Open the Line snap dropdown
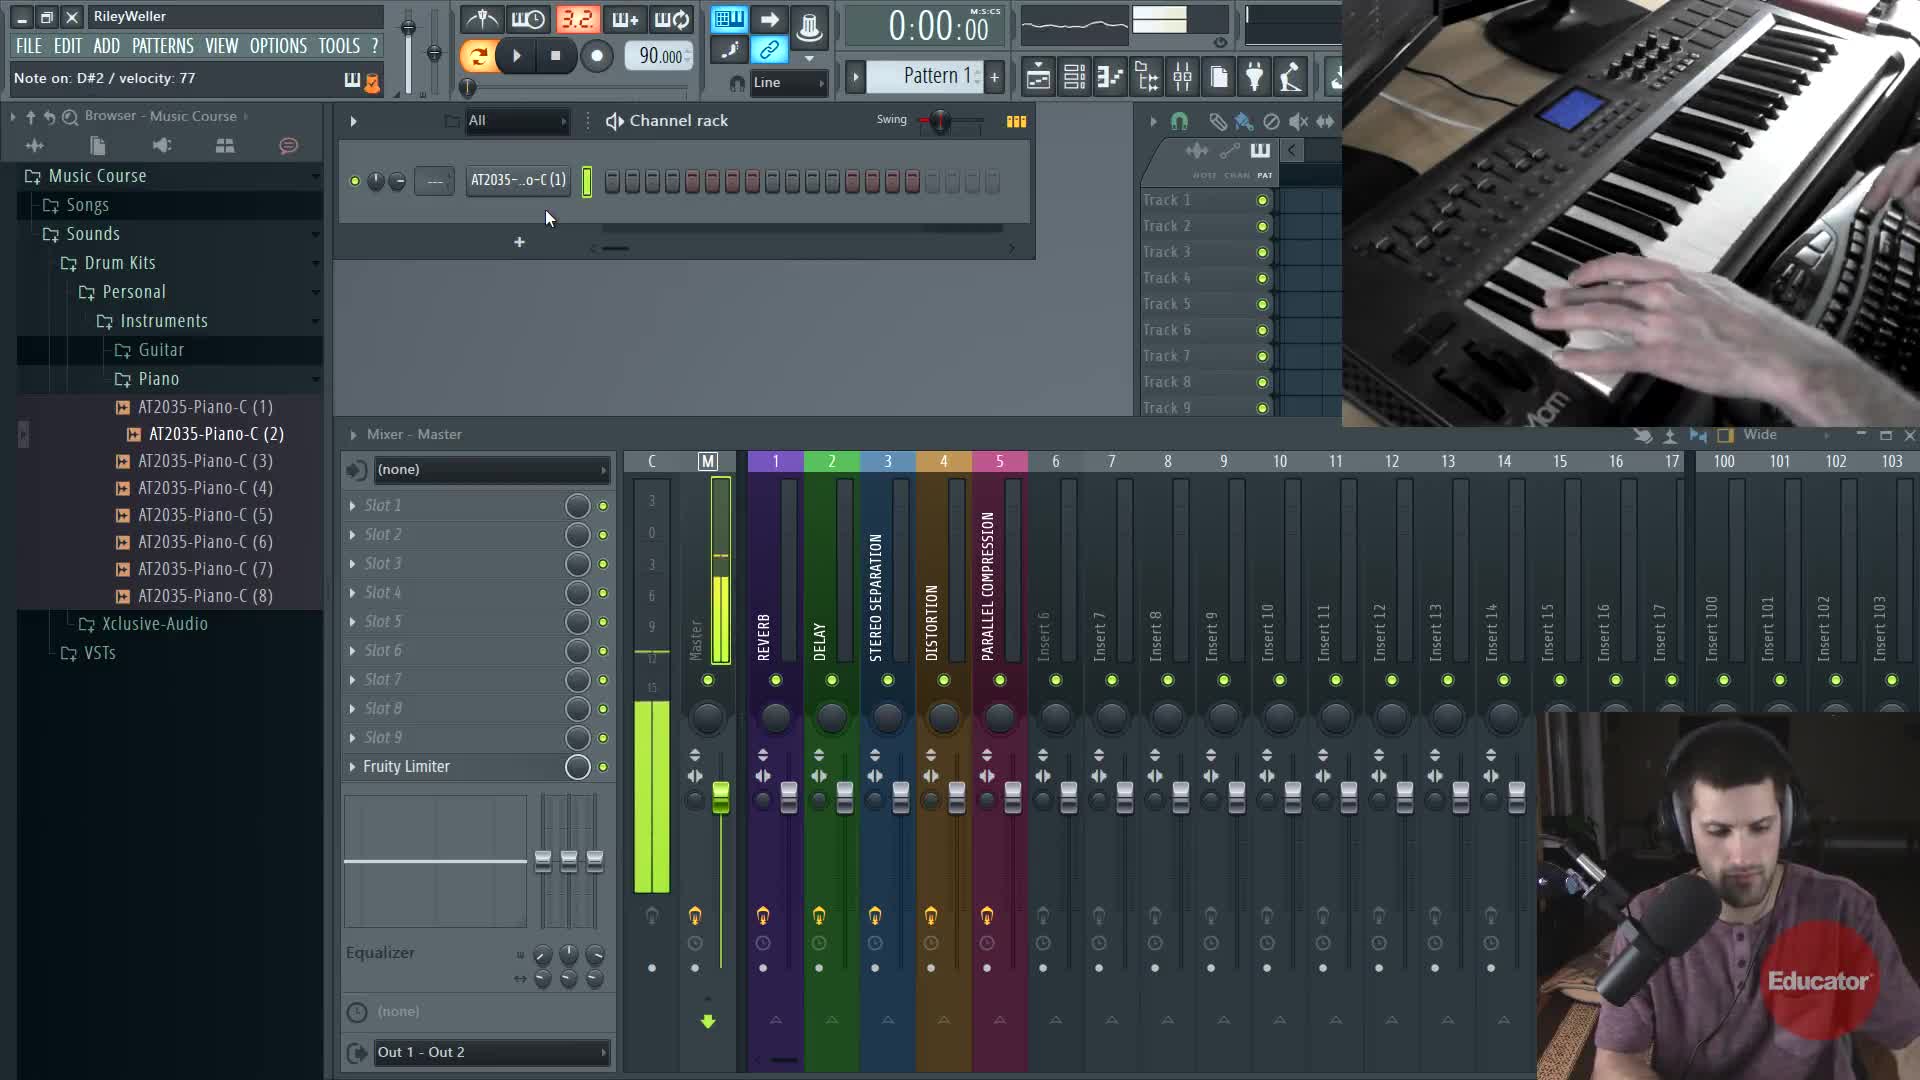Image resolution: width=1920 pixels, height=1080 pixels. point(788,83)
